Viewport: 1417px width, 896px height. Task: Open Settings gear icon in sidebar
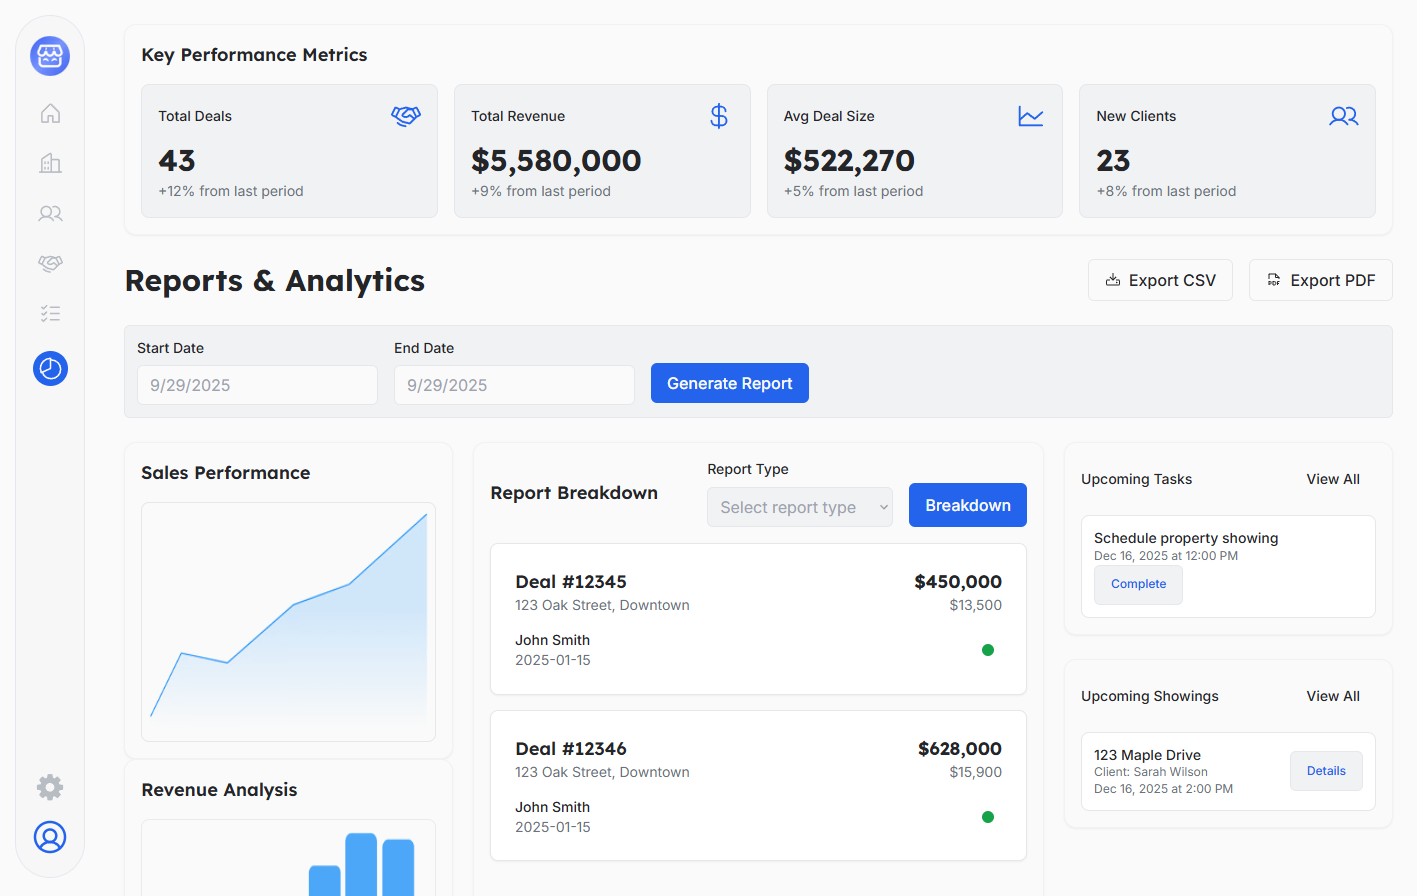50,787
